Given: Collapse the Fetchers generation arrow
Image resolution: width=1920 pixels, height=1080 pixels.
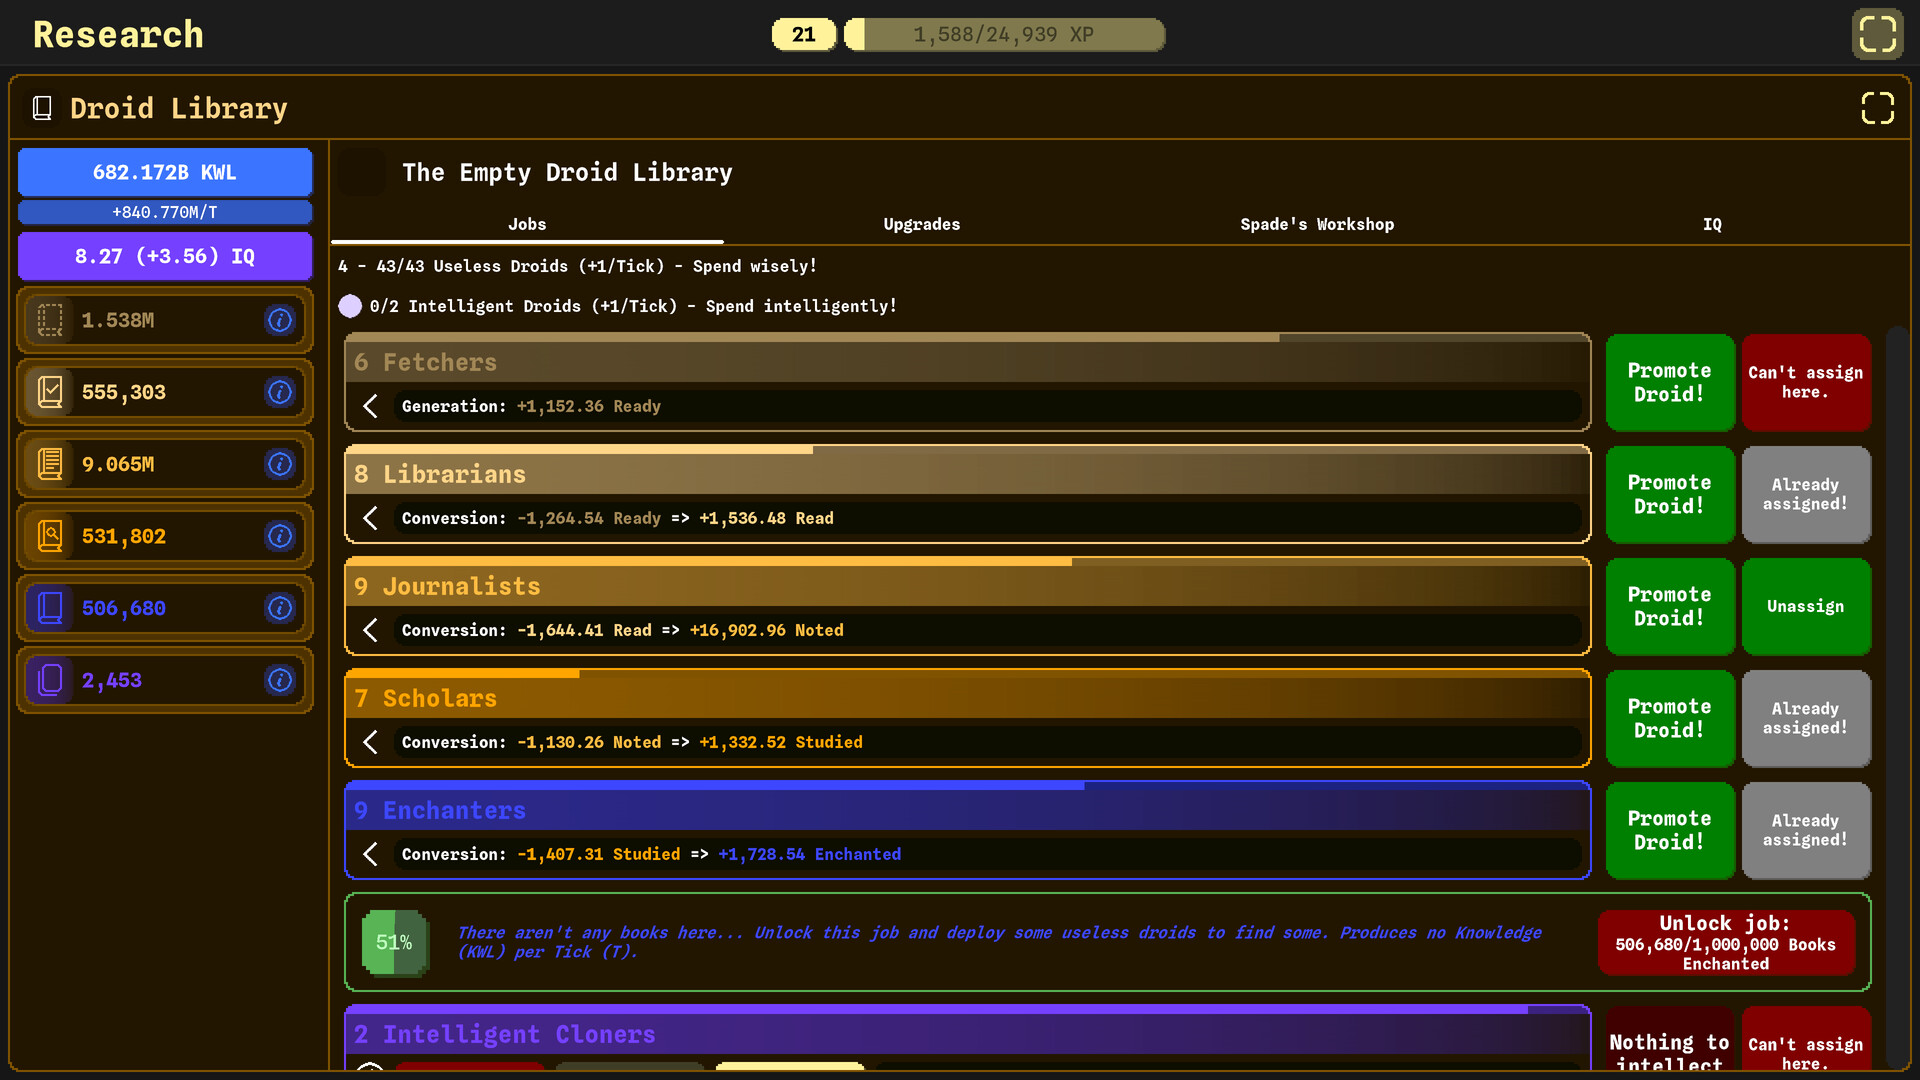Looking at the screenshot, I should tap(371, 406).
